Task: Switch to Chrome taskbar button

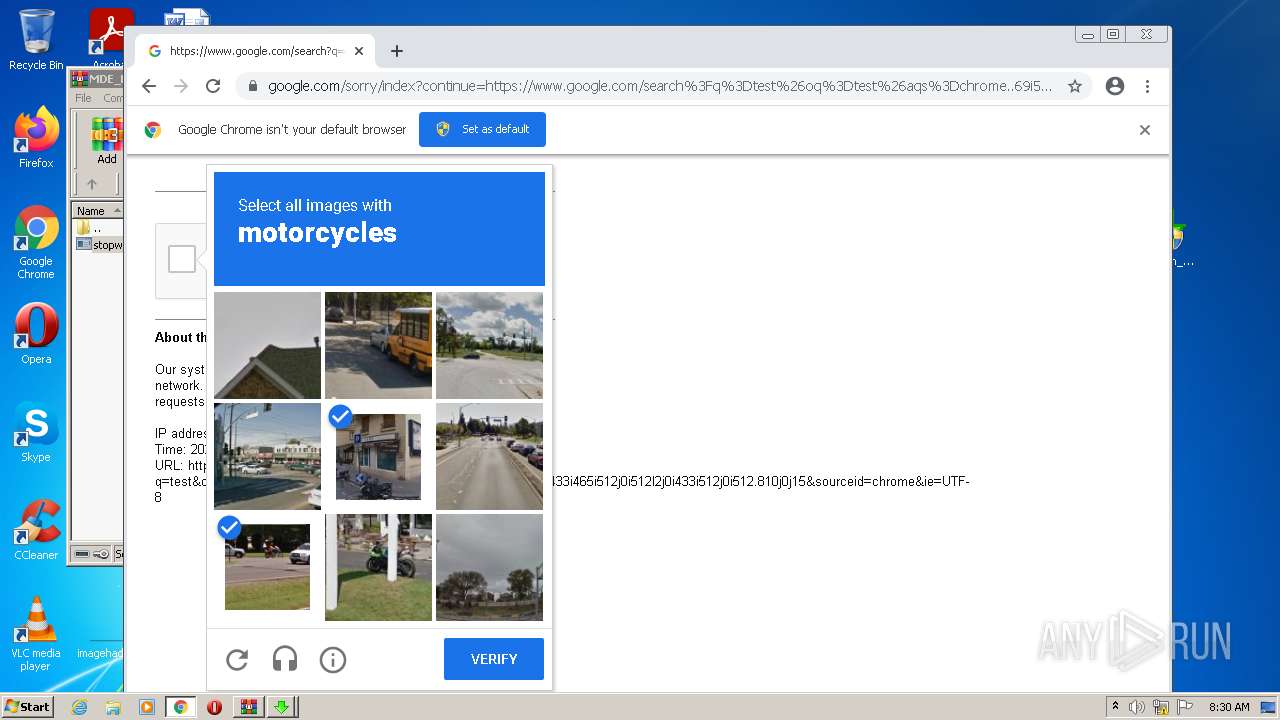Action: click(181, 707)
